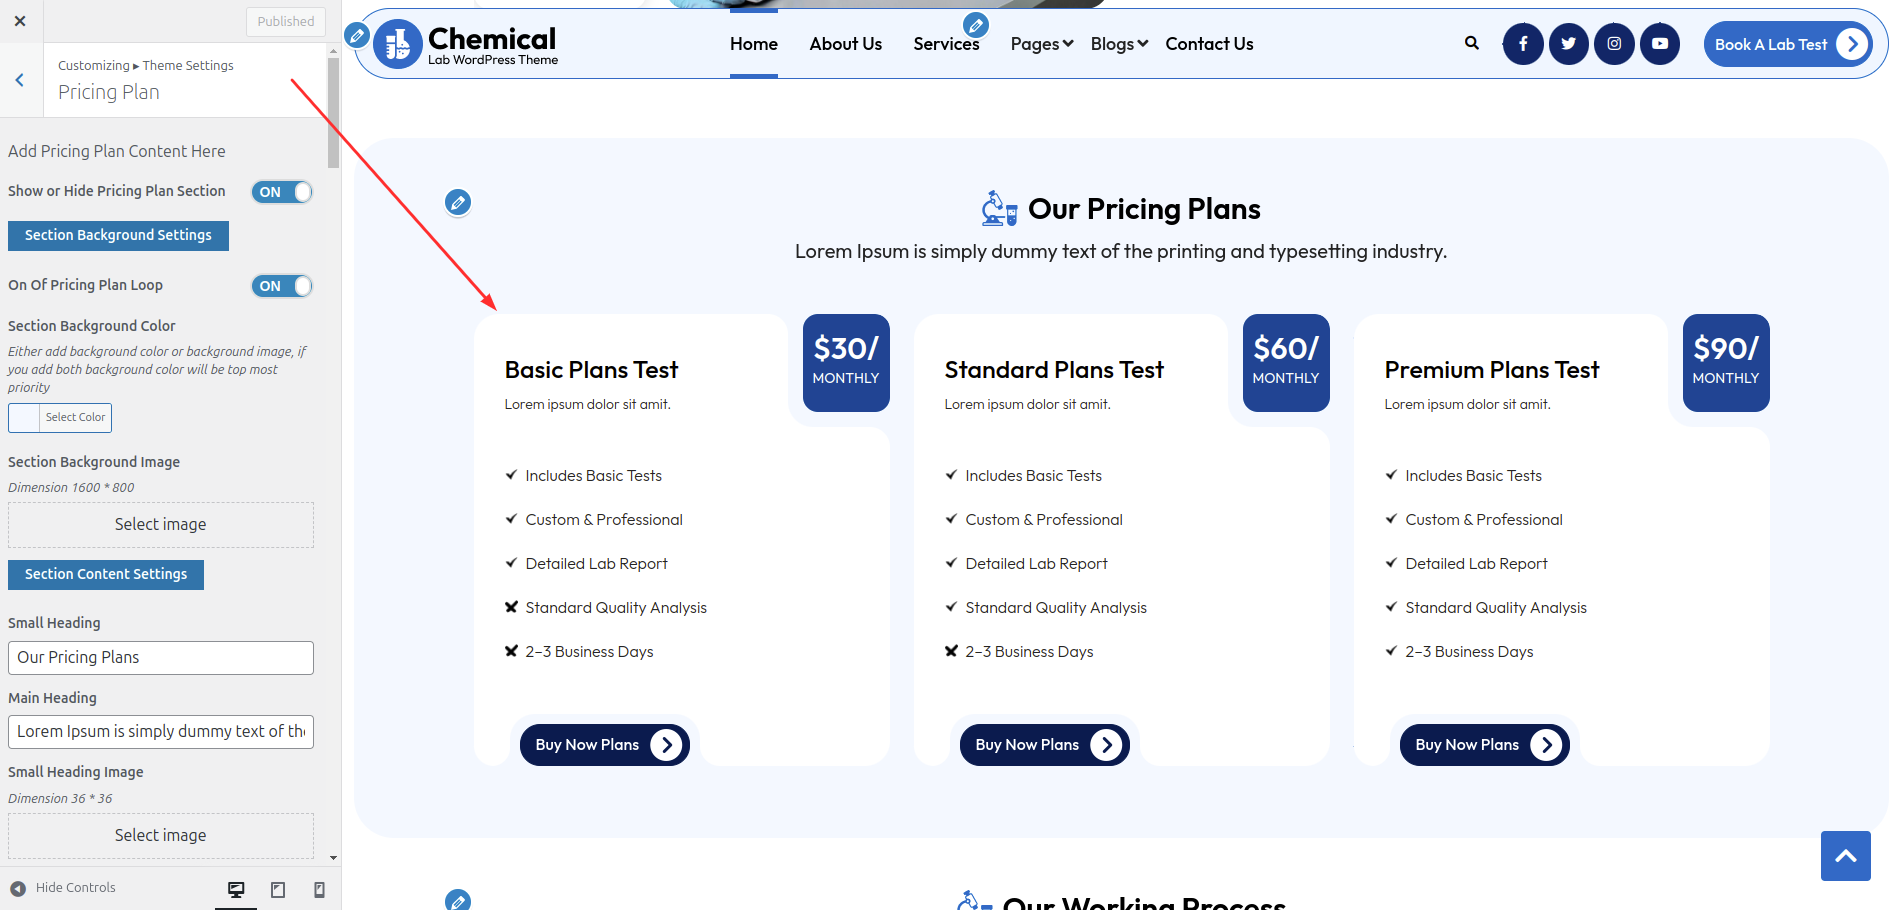Disable the On Of Pricing Plan Loop toggle
1893x910 pixels.
[281, 285]
